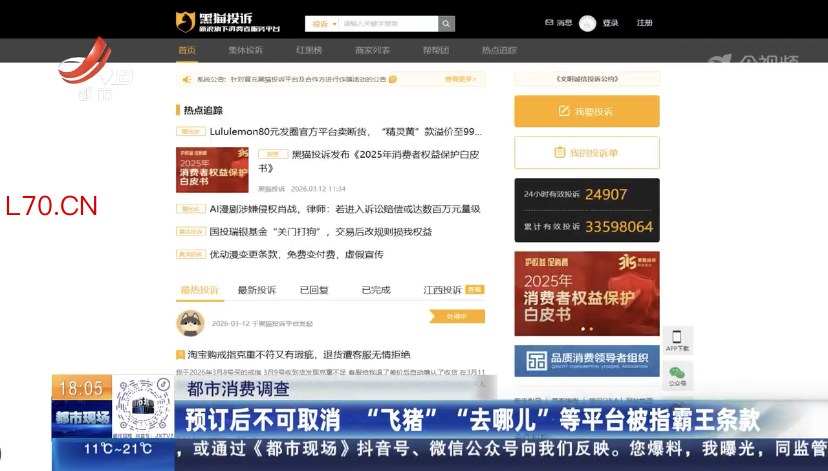Open the 2025 消费者权益保护白皮书 banner
The image size is (828, 471).
tap(587, 293)
